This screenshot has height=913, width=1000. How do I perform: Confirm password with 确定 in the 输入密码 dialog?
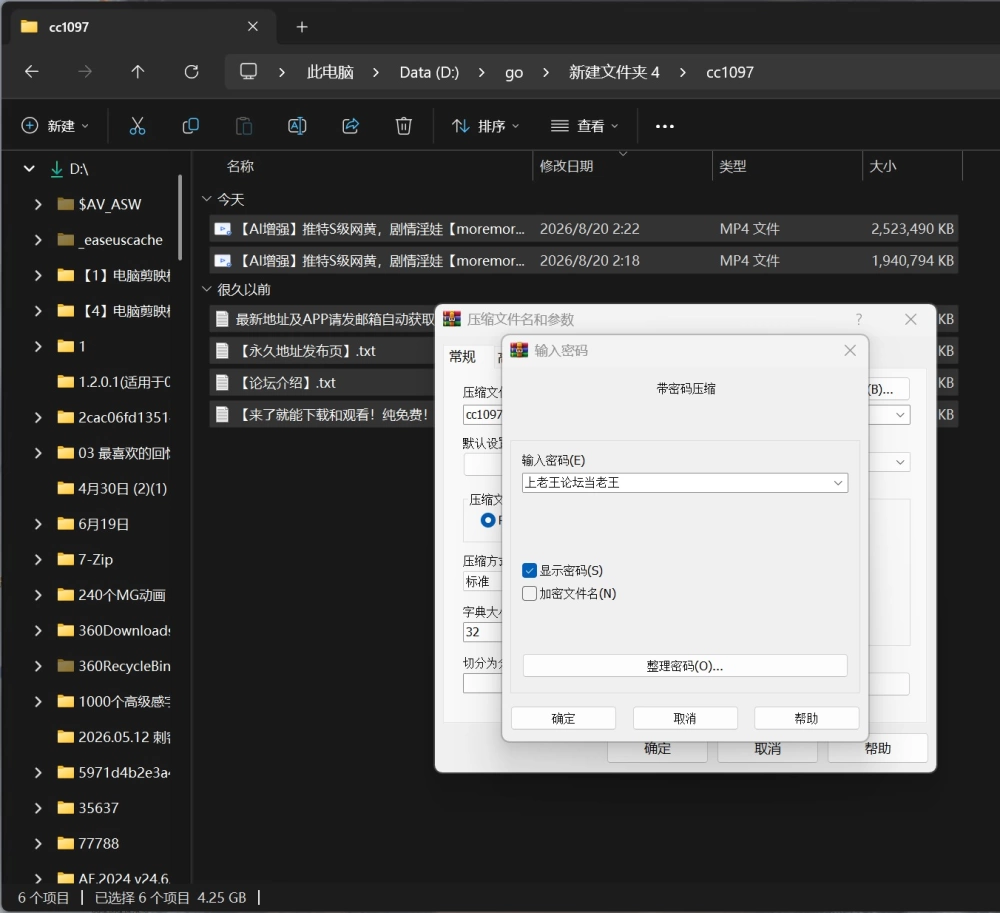coord(563,718)
